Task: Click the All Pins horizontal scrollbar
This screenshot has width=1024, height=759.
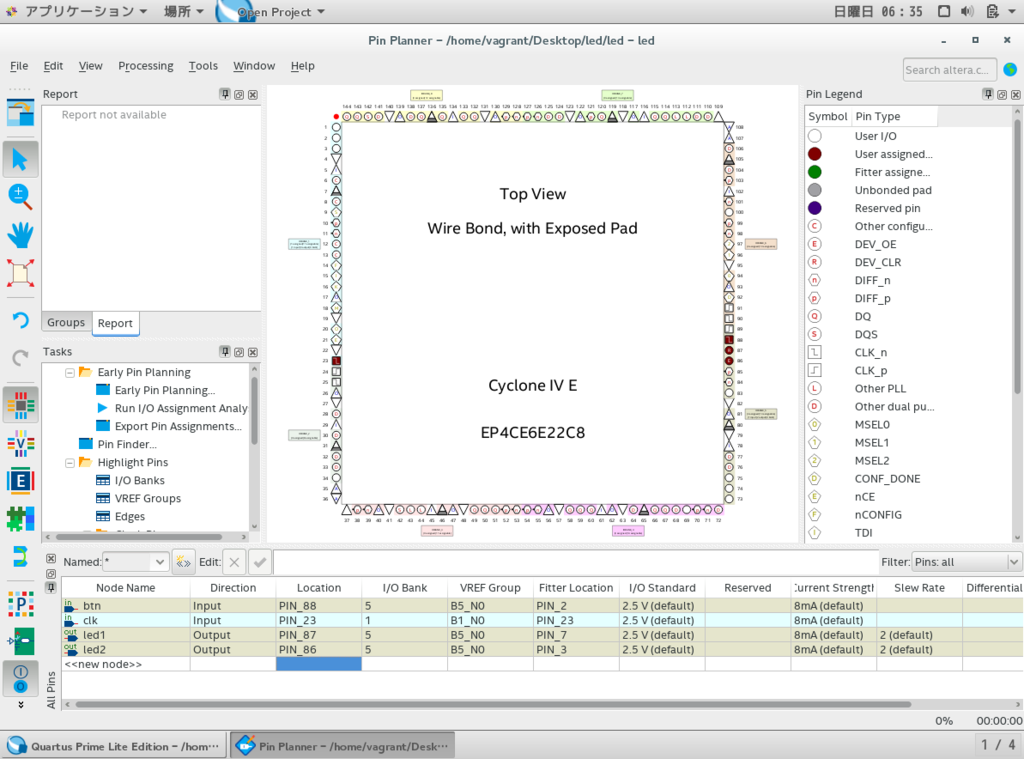Action: click(493, 704)
